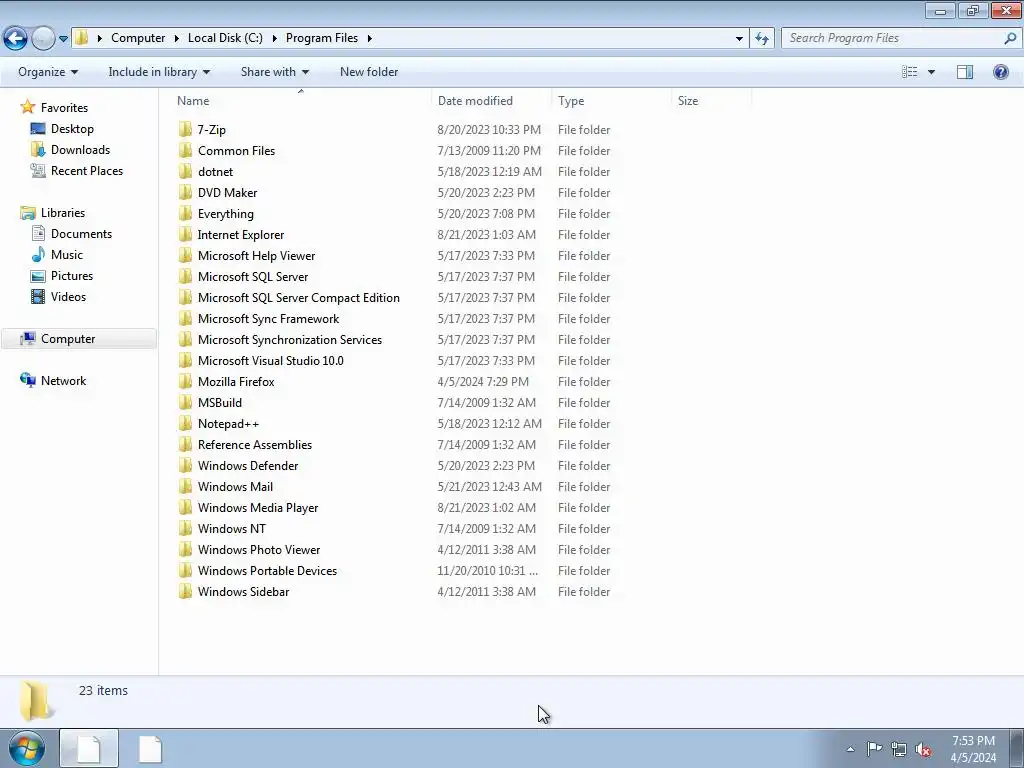Select the Everything folder icon

pyautogui.click(x=185, y=213)
